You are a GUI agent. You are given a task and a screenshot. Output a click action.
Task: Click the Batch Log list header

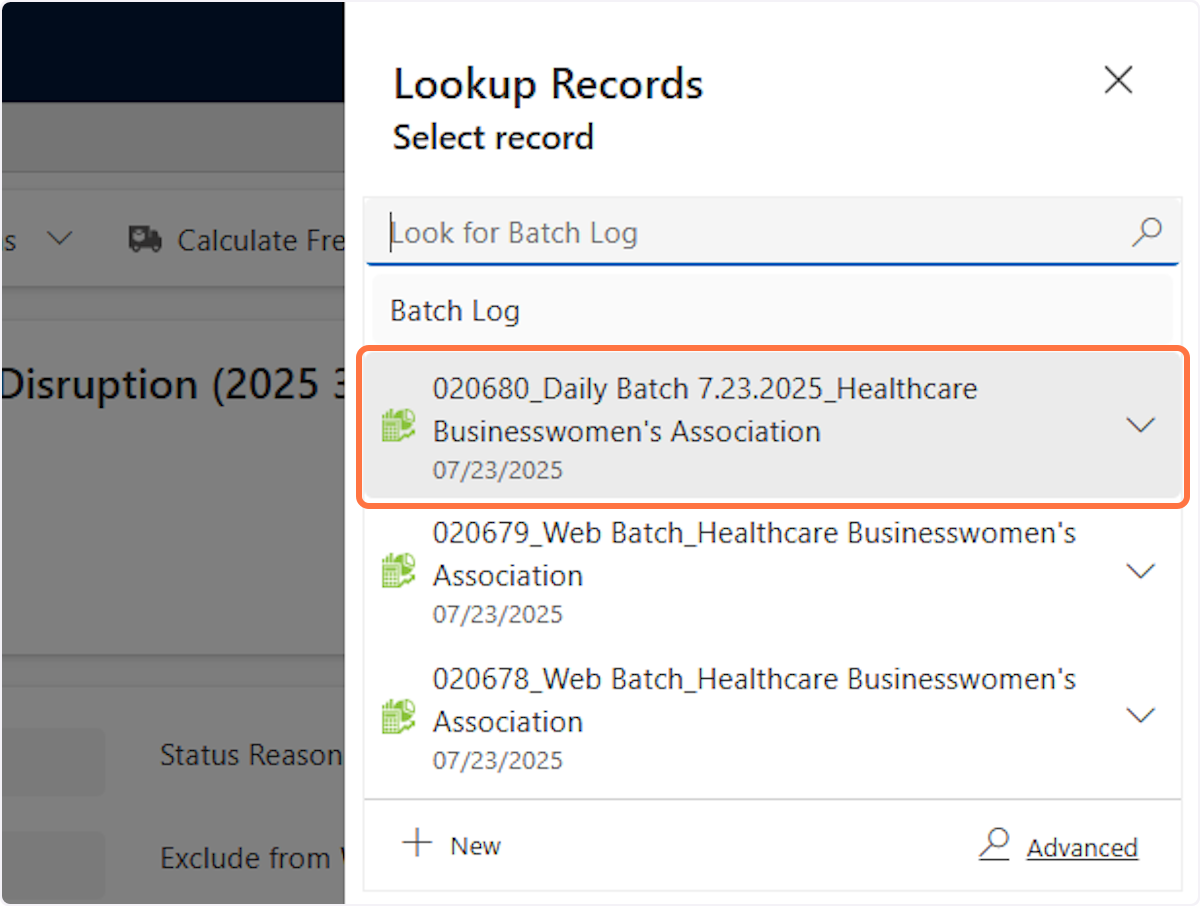tap(455, 311)
